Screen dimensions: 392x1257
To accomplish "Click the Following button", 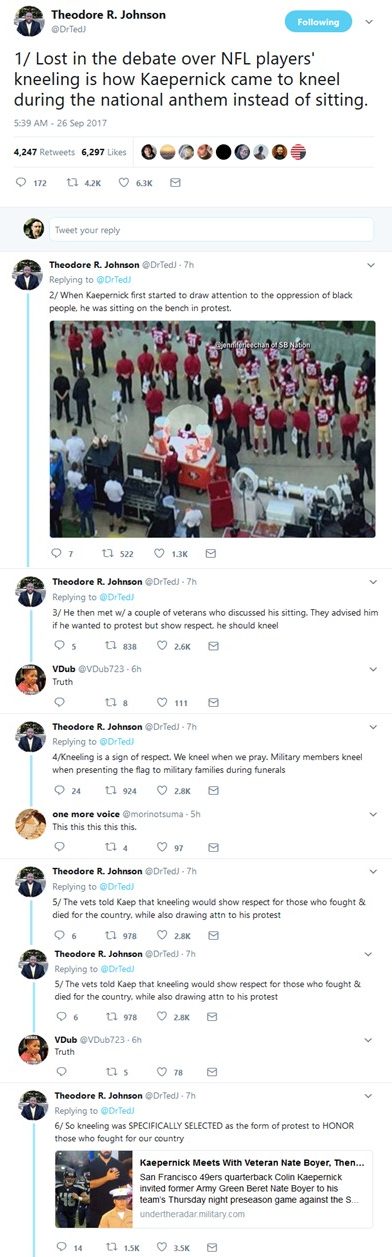I will click(x=318, y=22).
